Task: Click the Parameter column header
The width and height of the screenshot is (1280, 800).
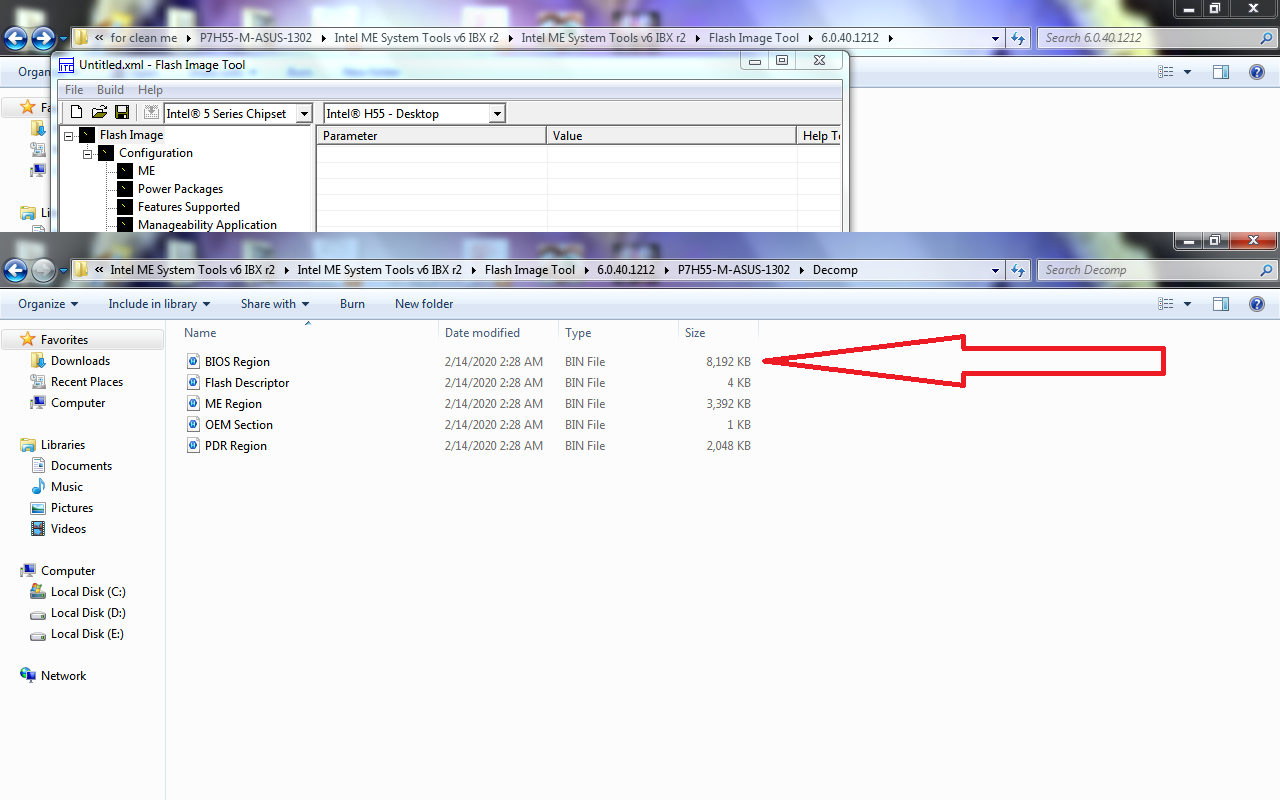Action: tap(432, 135)
